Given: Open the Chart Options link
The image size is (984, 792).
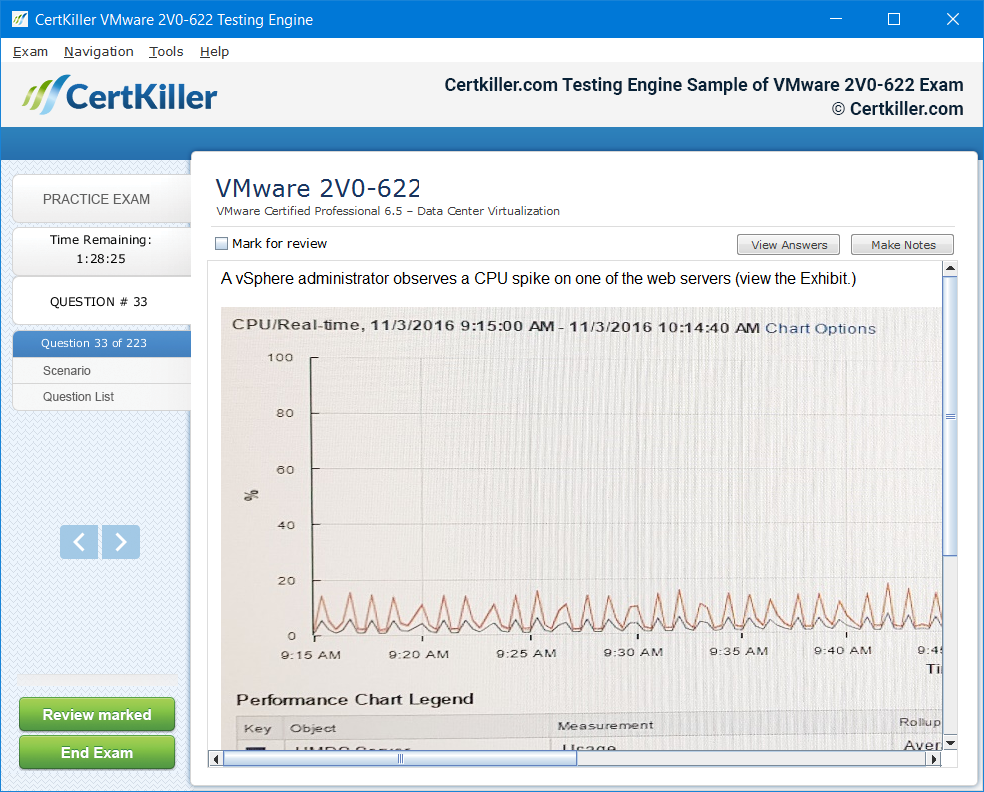Looking at the screenshot, I should pos(820,328).
